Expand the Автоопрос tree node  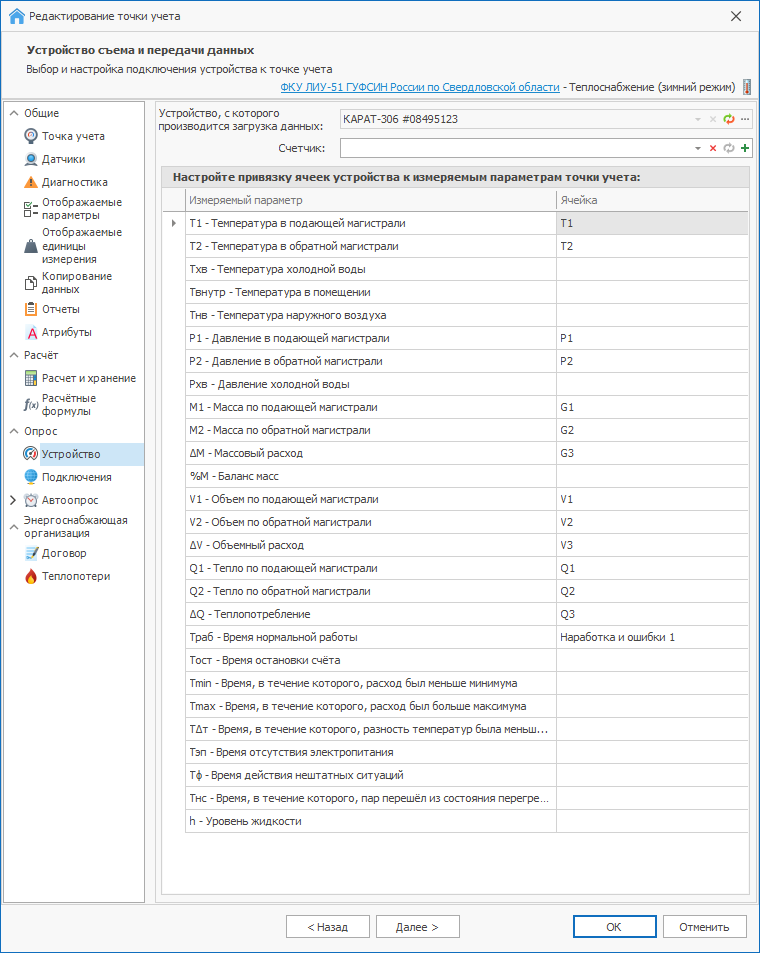(x=13, y=500)
